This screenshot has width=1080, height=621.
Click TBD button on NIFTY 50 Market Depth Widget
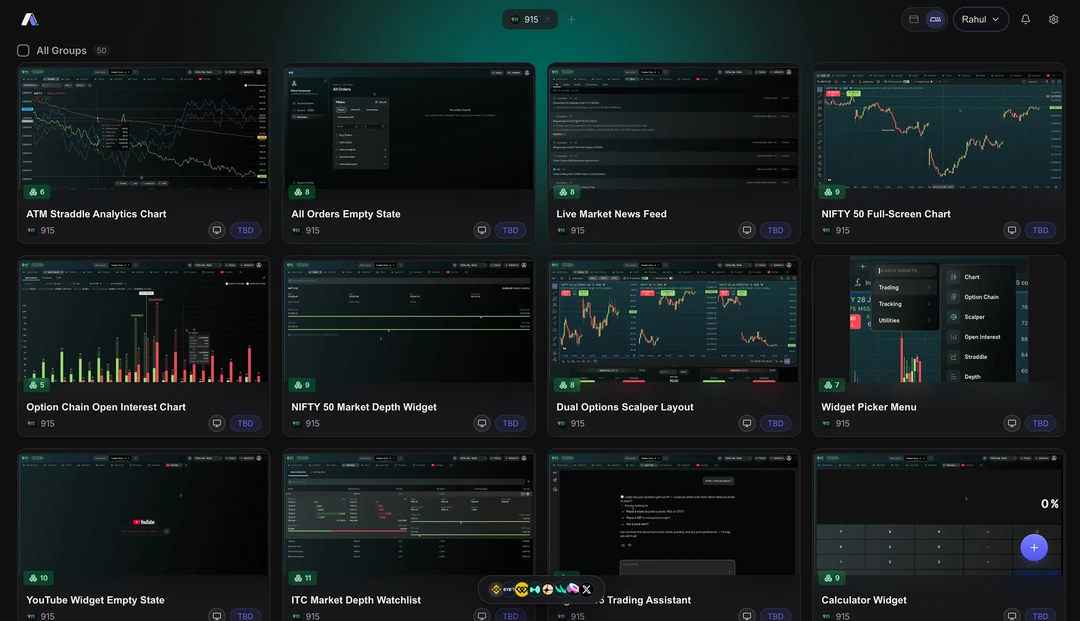[x=510, y=423]
